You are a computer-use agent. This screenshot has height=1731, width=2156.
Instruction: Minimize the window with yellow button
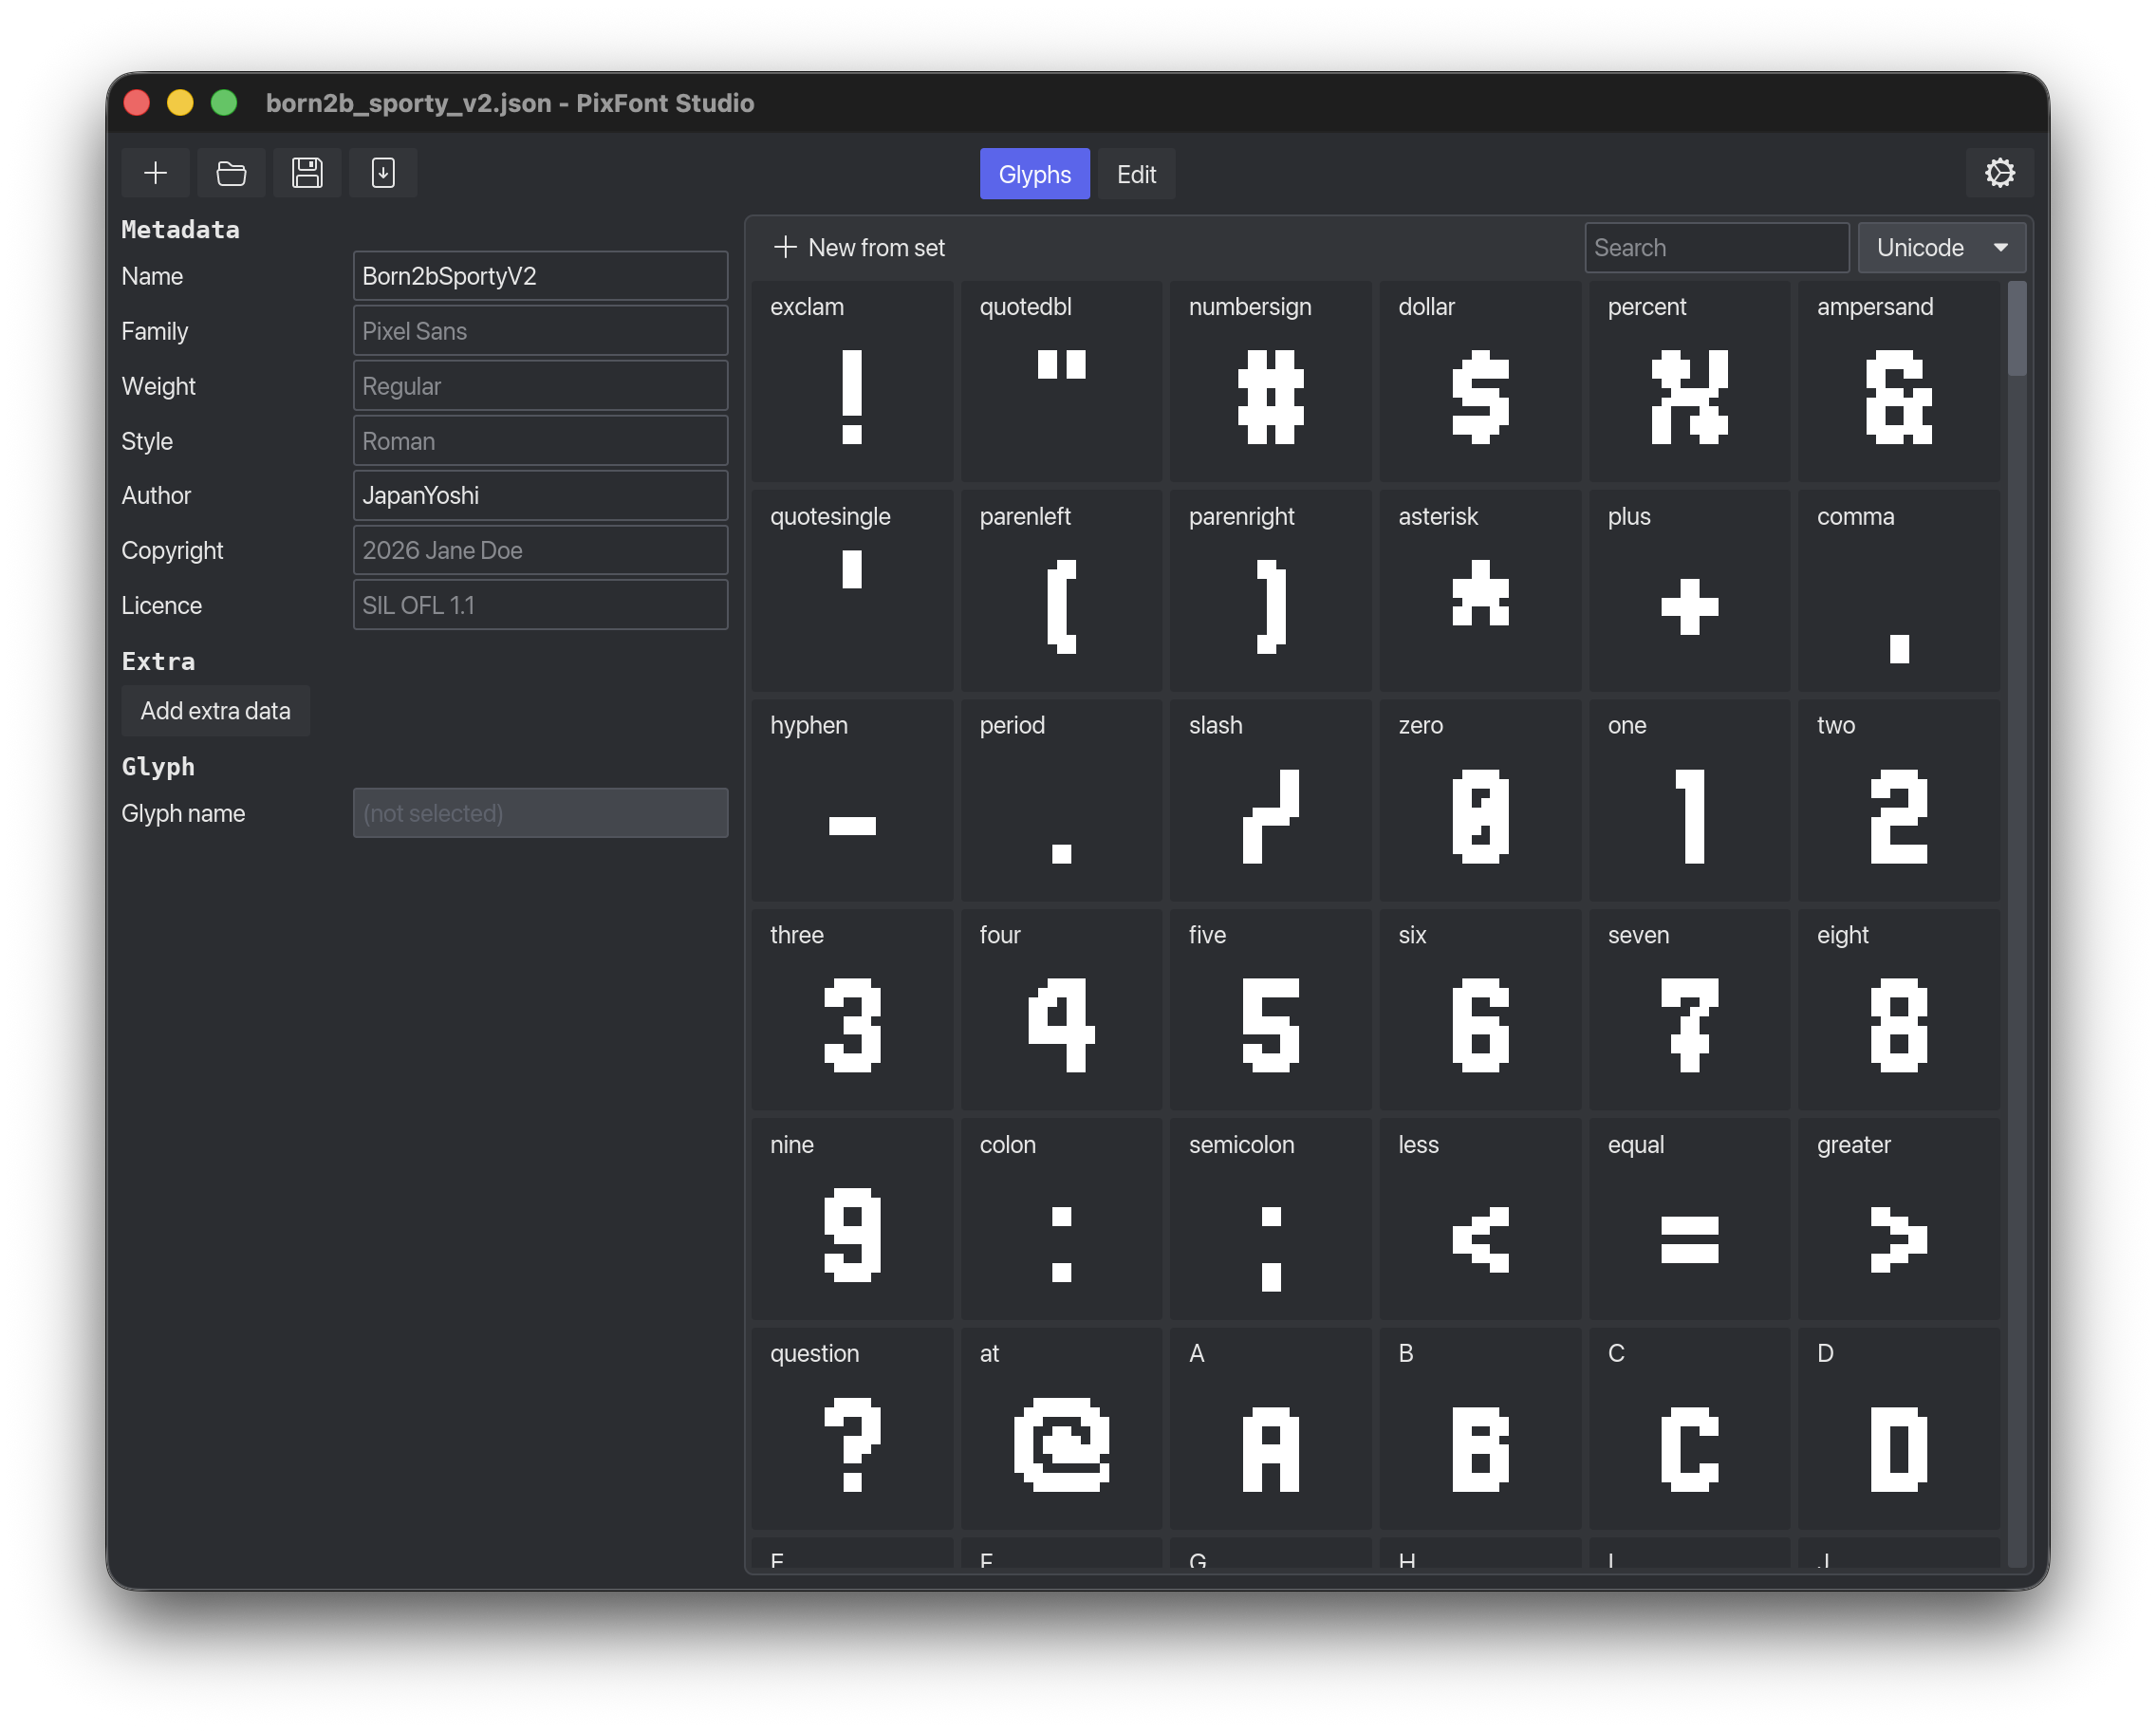180,103
